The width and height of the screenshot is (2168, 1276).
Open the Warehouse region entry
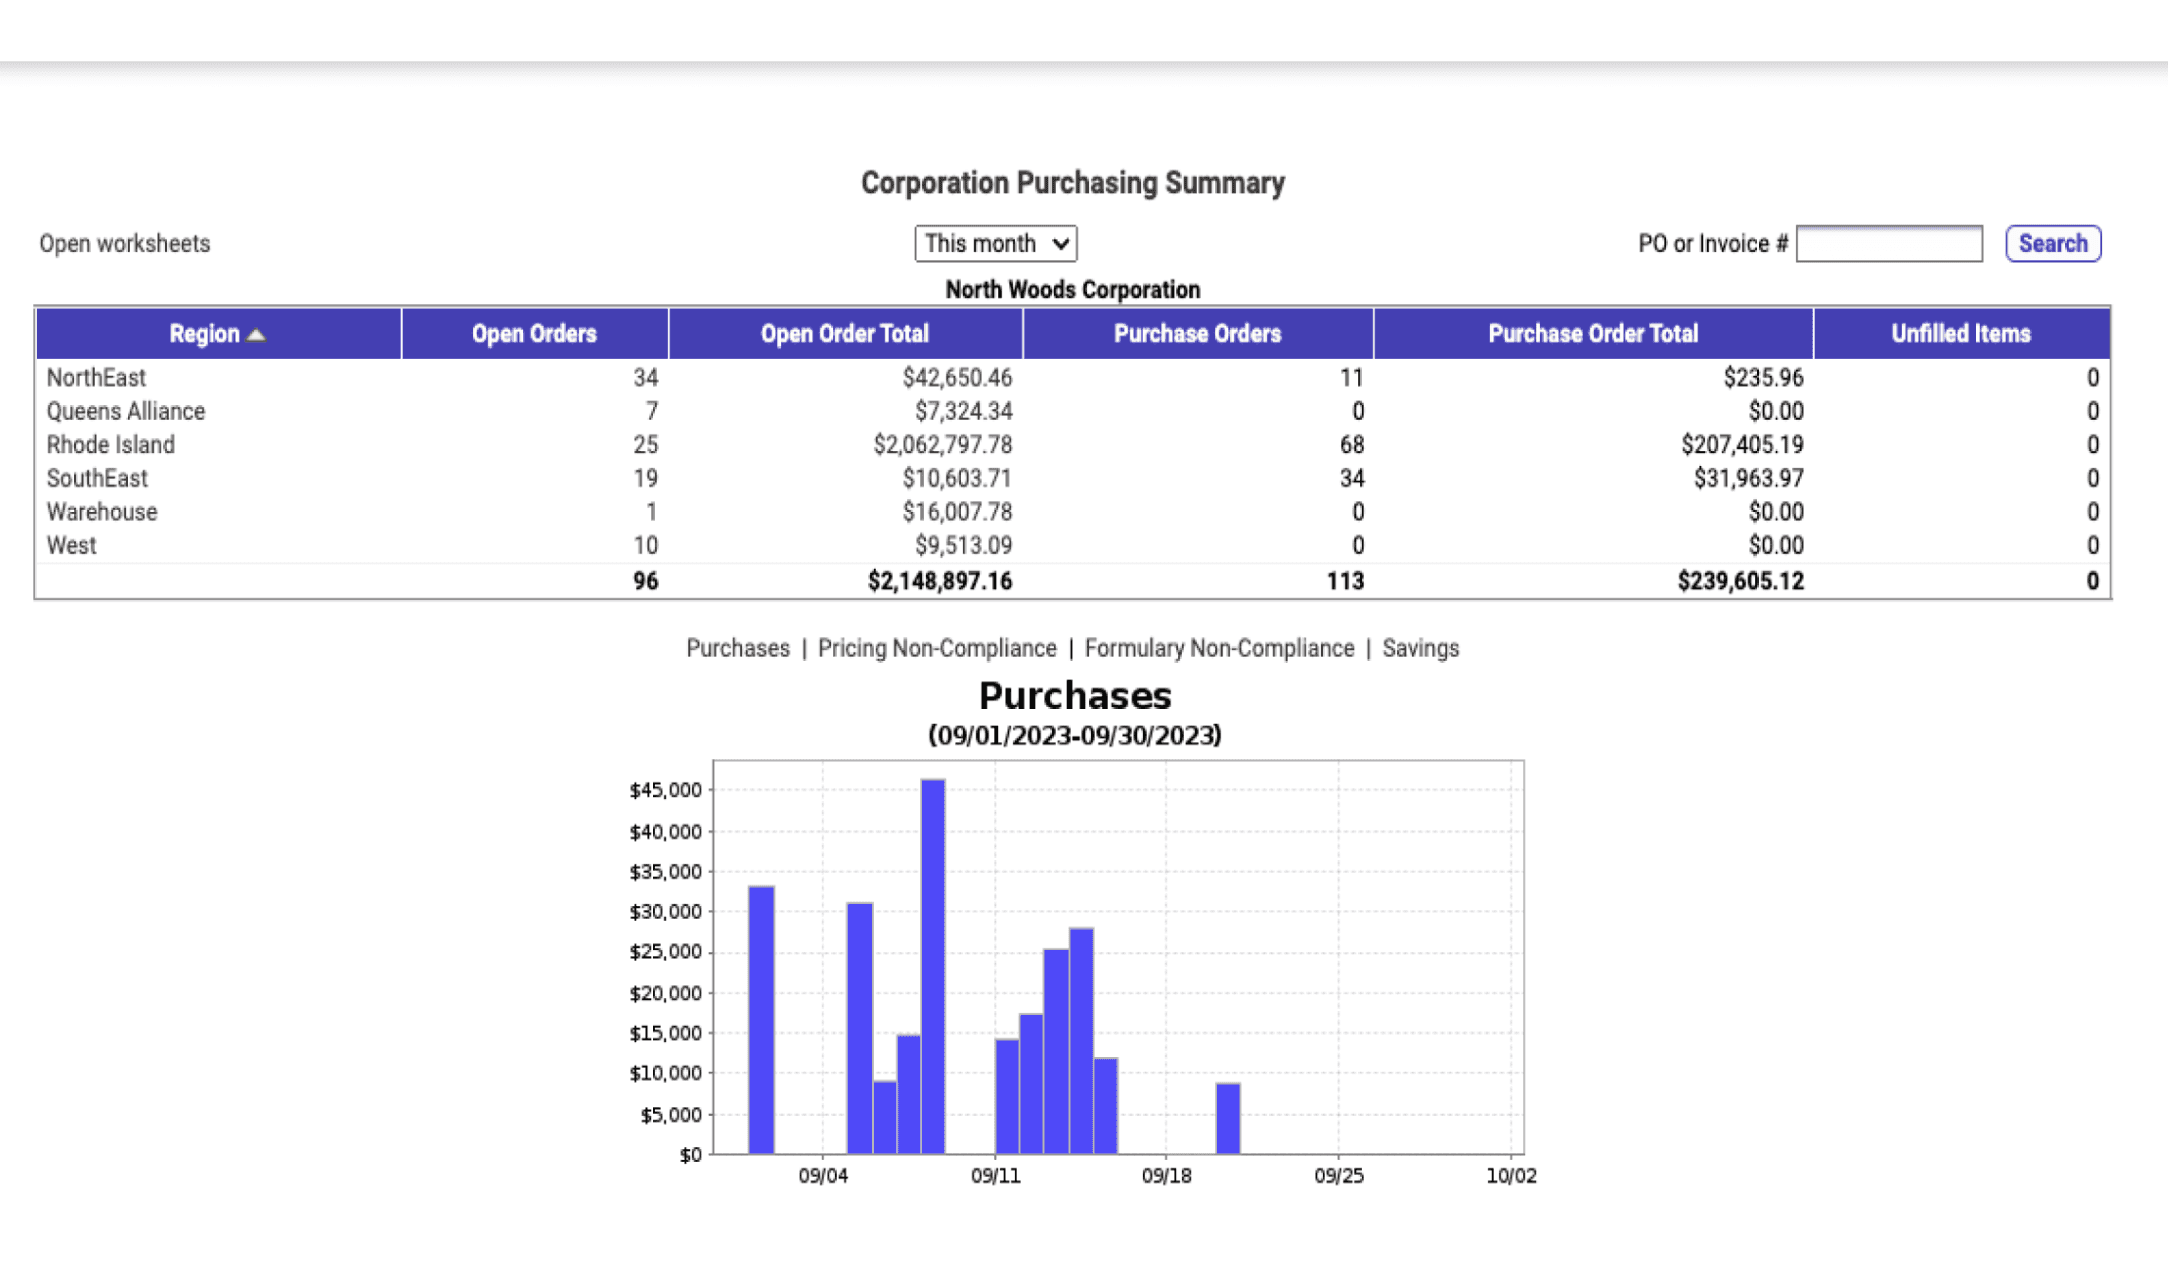(101, 512)
